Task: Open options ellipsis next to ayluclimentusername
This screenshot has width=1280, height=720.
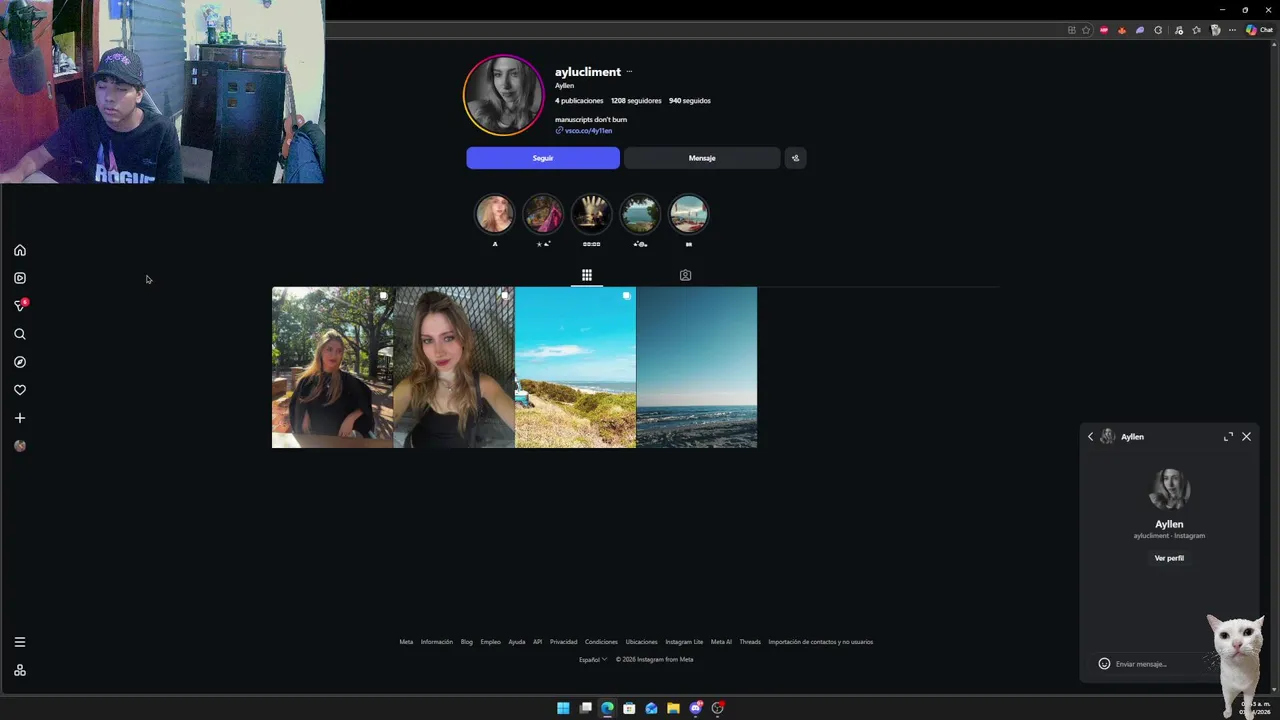Action: tap(629, 72)
